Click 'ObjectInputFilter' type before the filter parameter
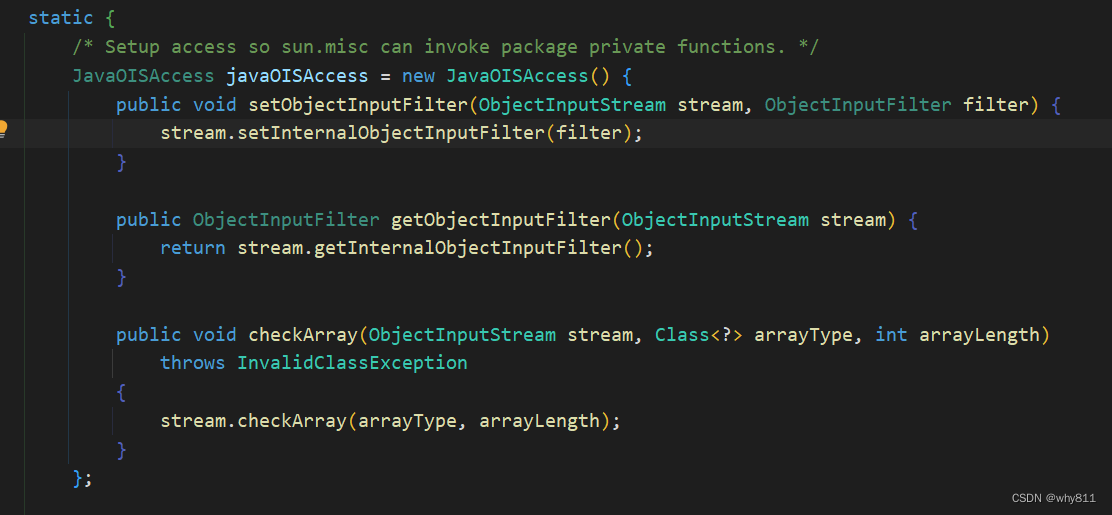 tap(857, 105)
